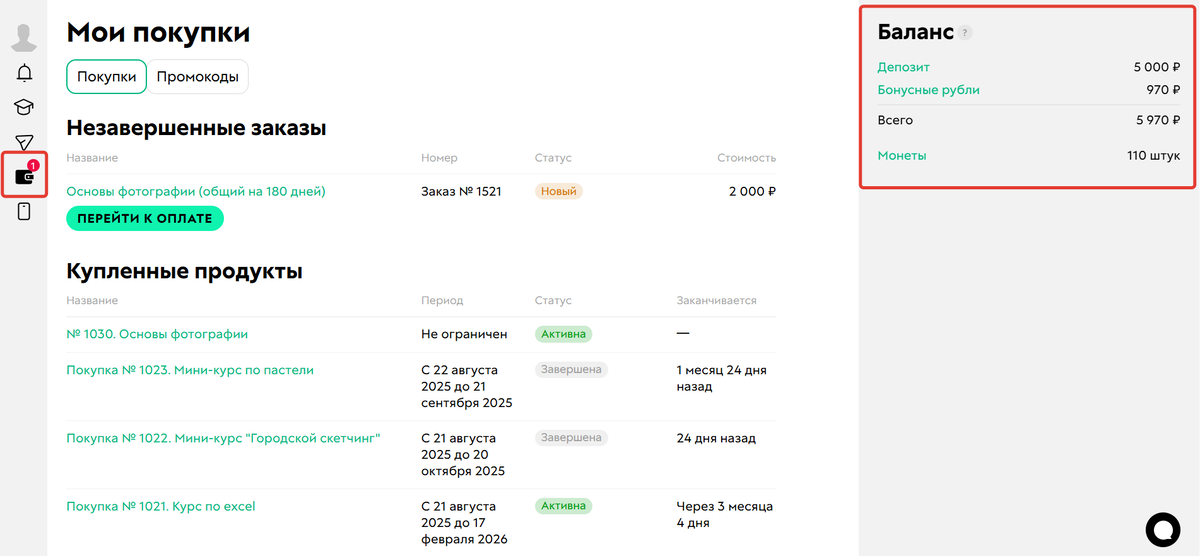The width and height of the screenshot is (1200, 556).
Task: Click the help question mark beside Баланс
Action: pyautogui.click(x=965, y=33)
